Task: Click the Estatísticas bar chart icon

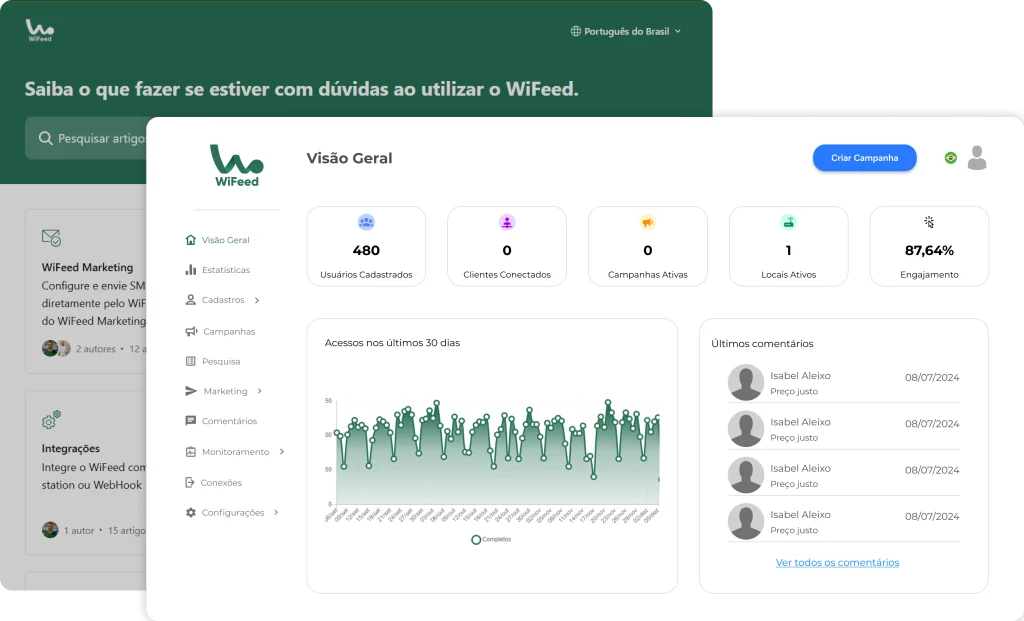Action: pos(191,270)
